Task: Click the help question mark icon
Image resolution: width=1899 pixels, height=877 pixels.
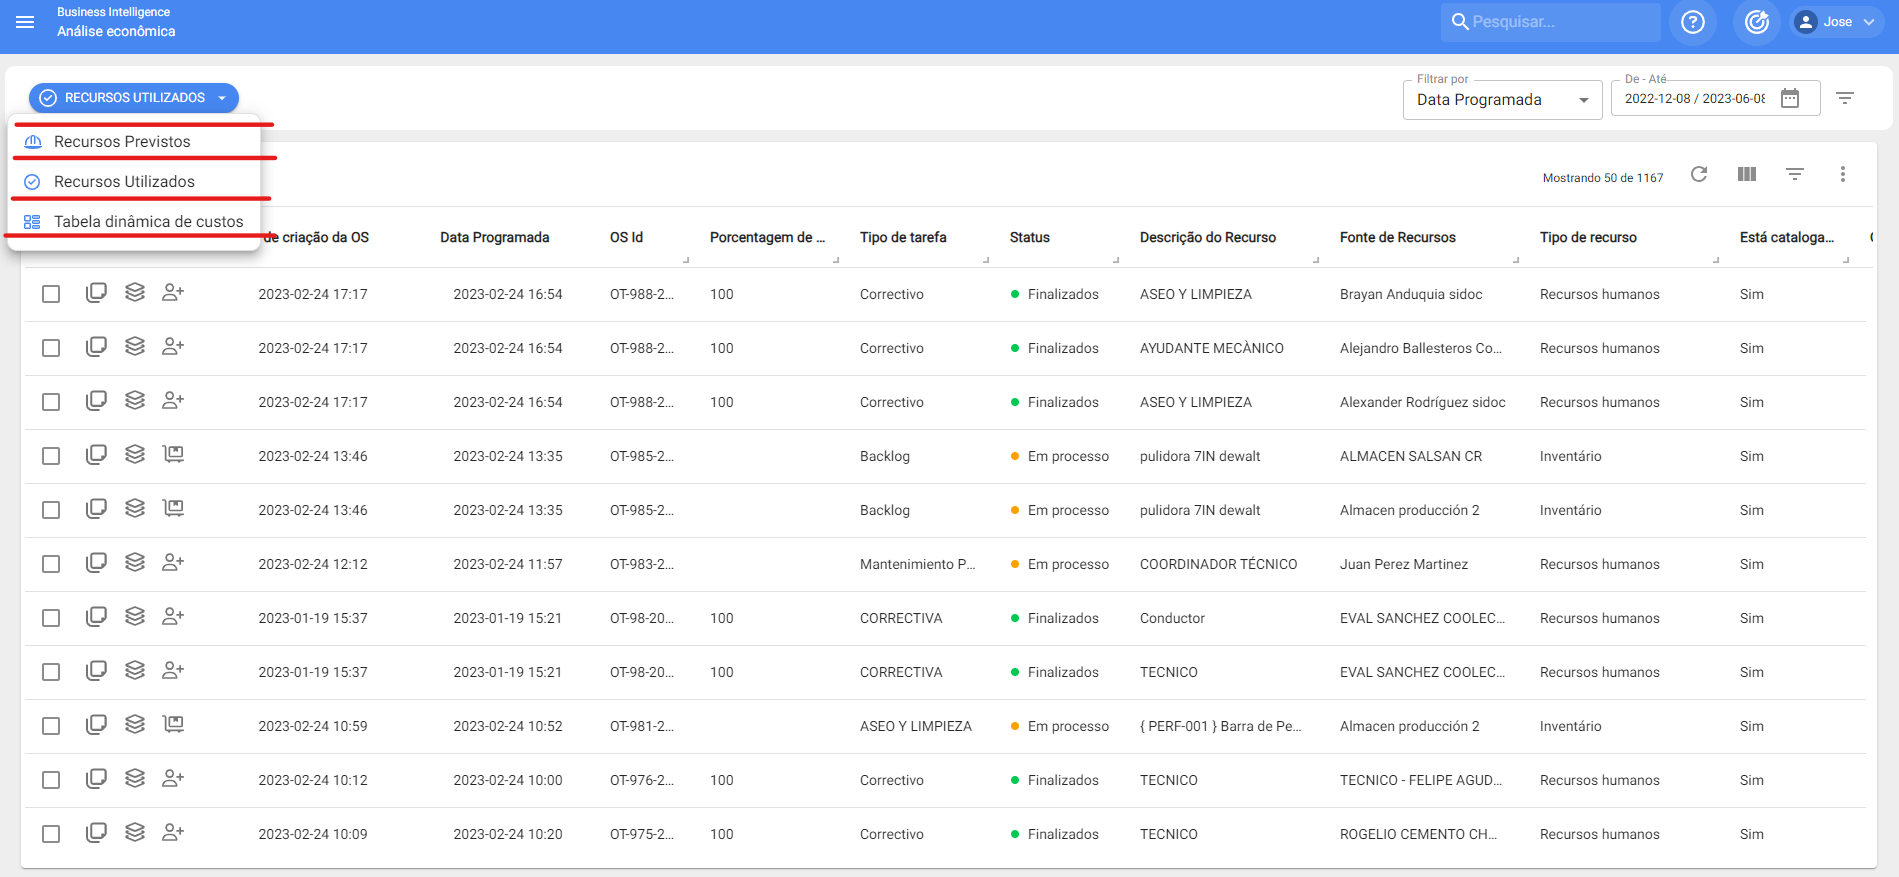Action: (x=1693, y=22)
